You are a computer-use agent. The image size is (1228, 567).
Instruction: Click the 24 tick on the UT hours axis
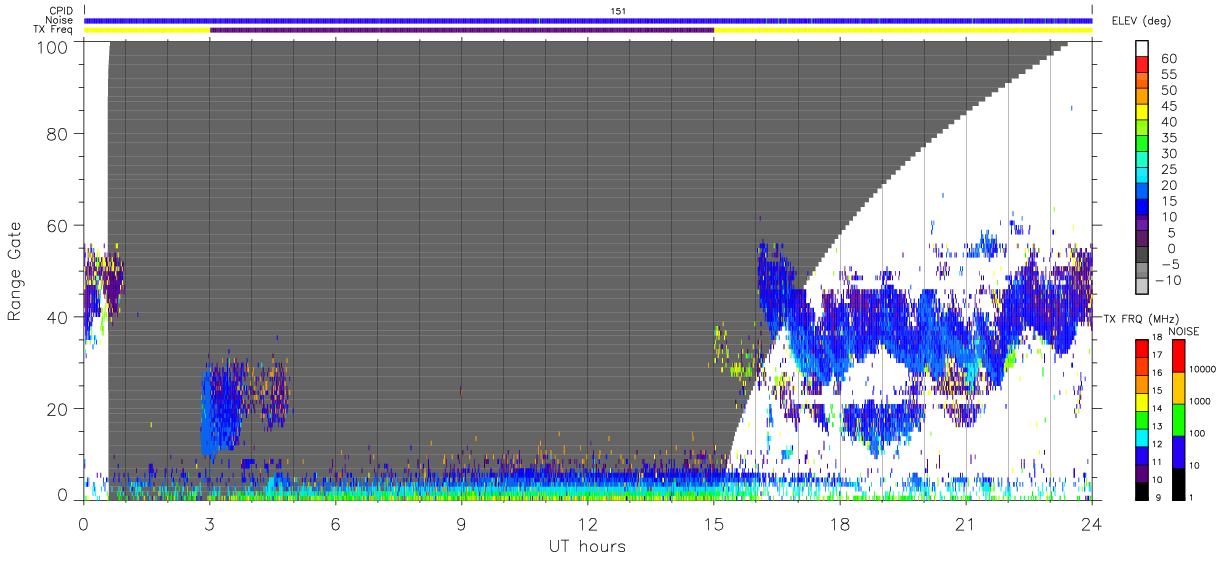coord(1091,524)
